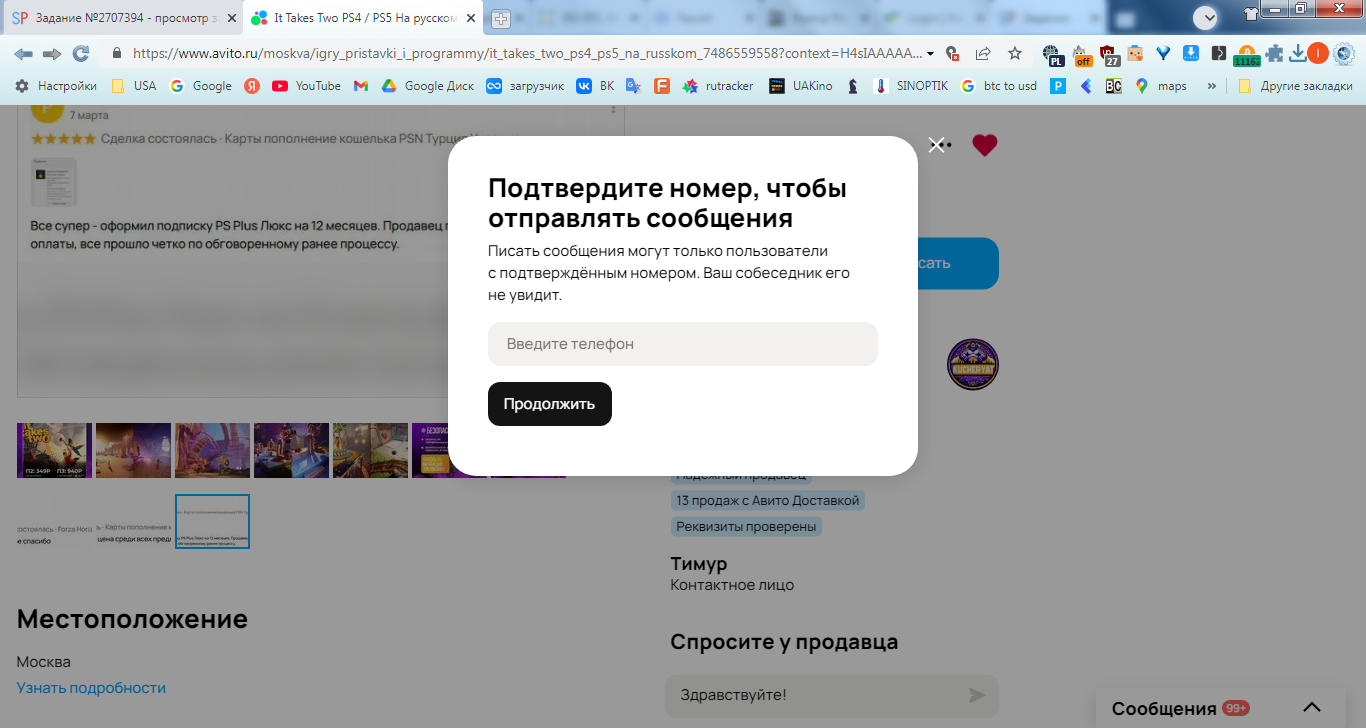
Task: Open the tab search dropdown button
Action: (1207, 16)
